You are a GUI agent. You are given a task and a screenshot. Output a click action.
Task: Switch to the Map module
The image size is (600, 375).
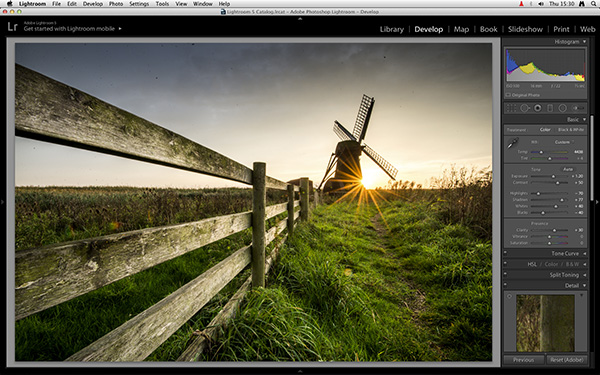click(461, 29)
